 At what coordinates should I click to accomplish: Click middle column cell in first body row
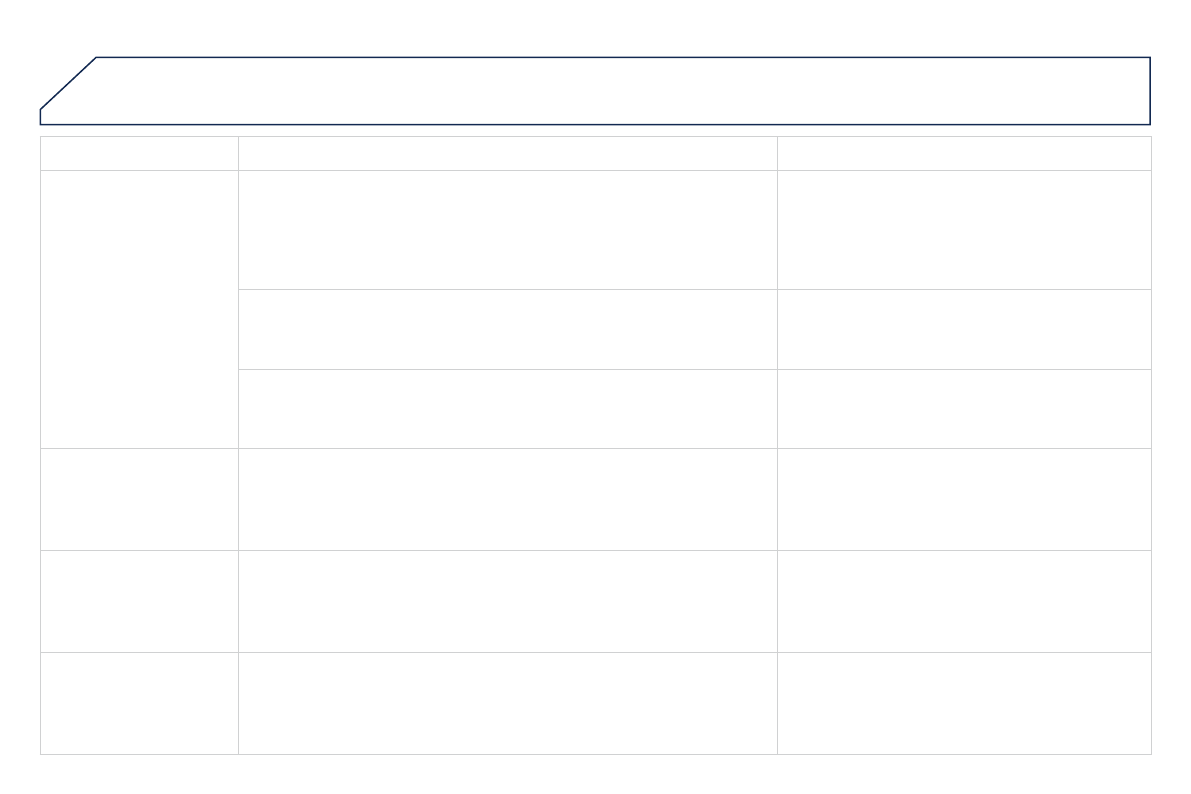point(507,230)
